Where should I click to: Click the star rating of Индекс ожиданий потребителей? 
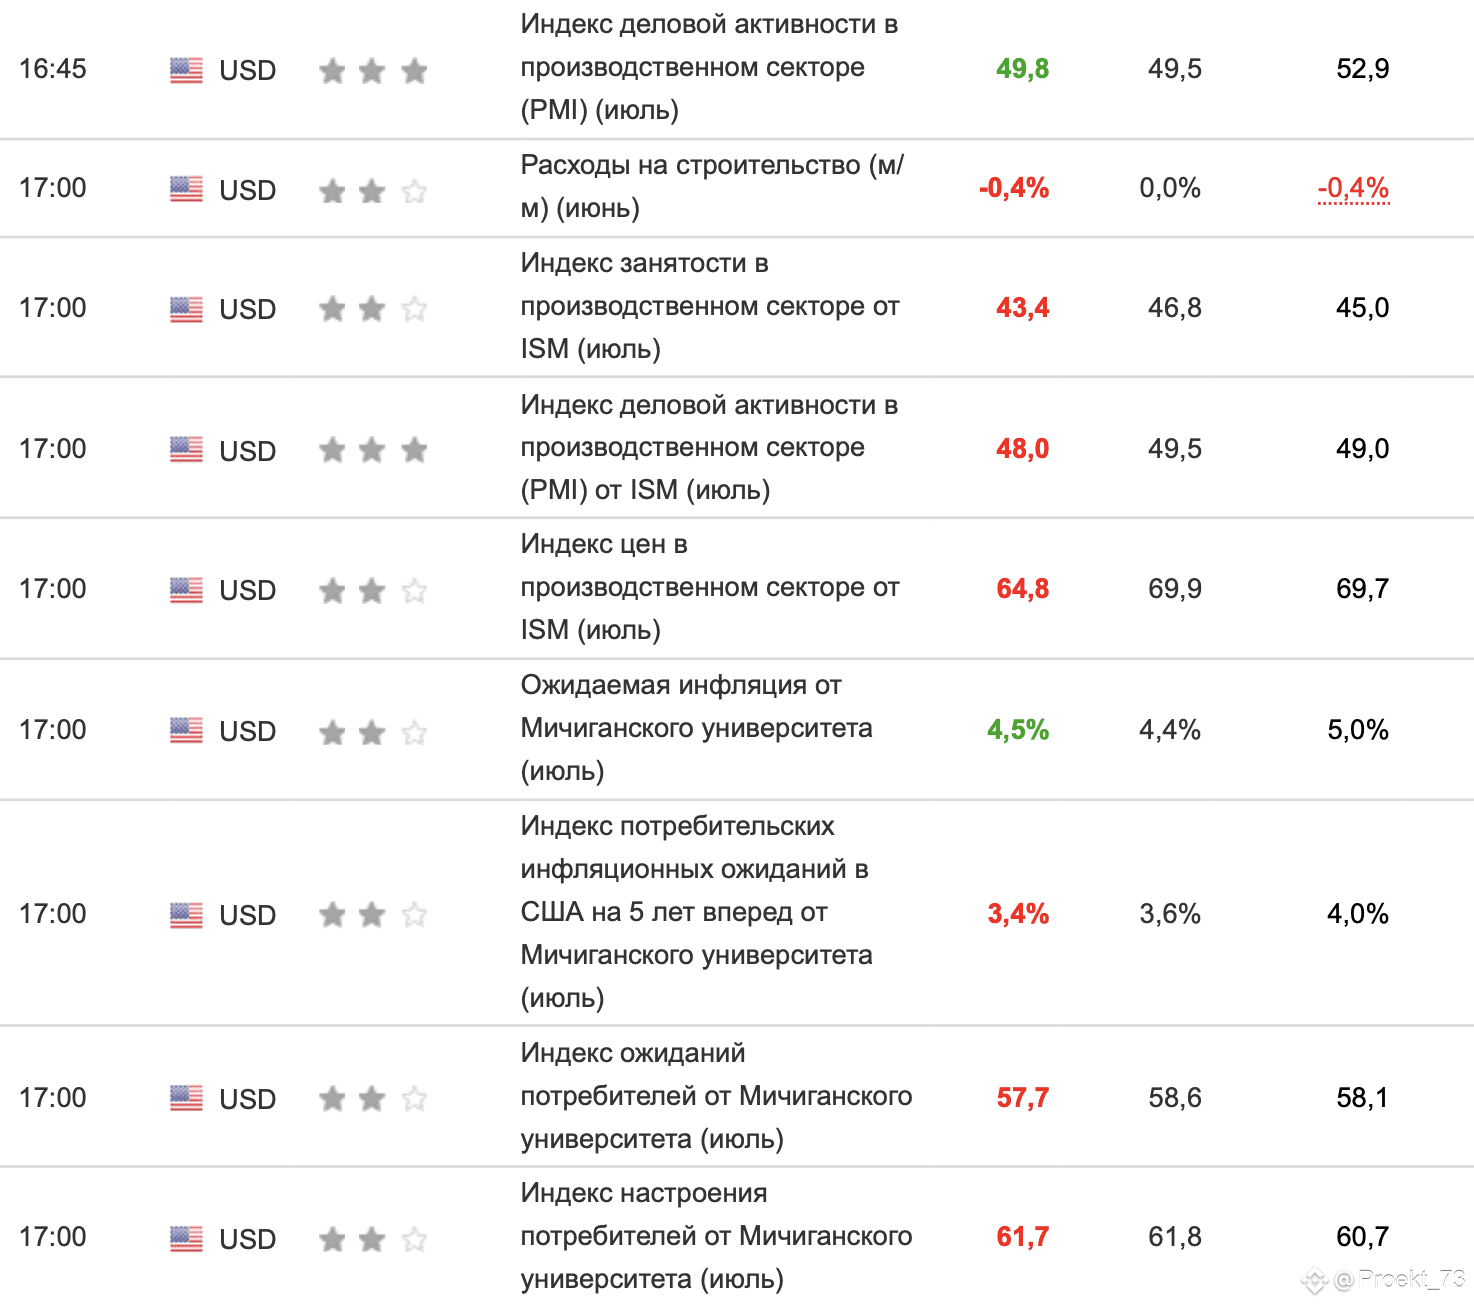373,1098
